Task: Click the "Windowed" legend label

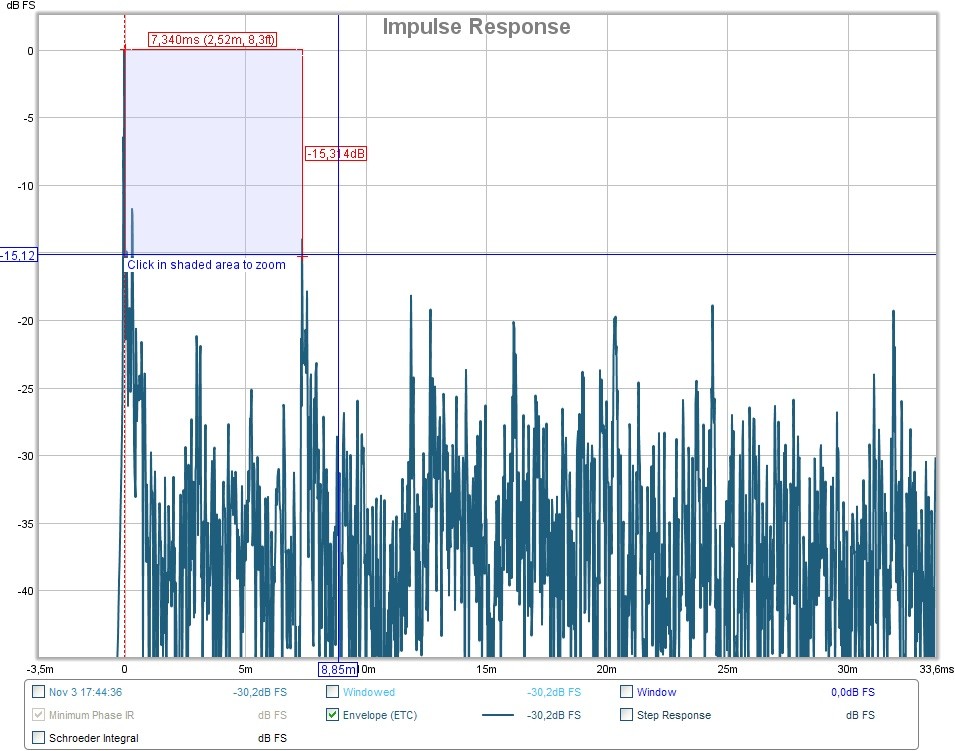Action: pyautogui.click(x=368, y=692)
